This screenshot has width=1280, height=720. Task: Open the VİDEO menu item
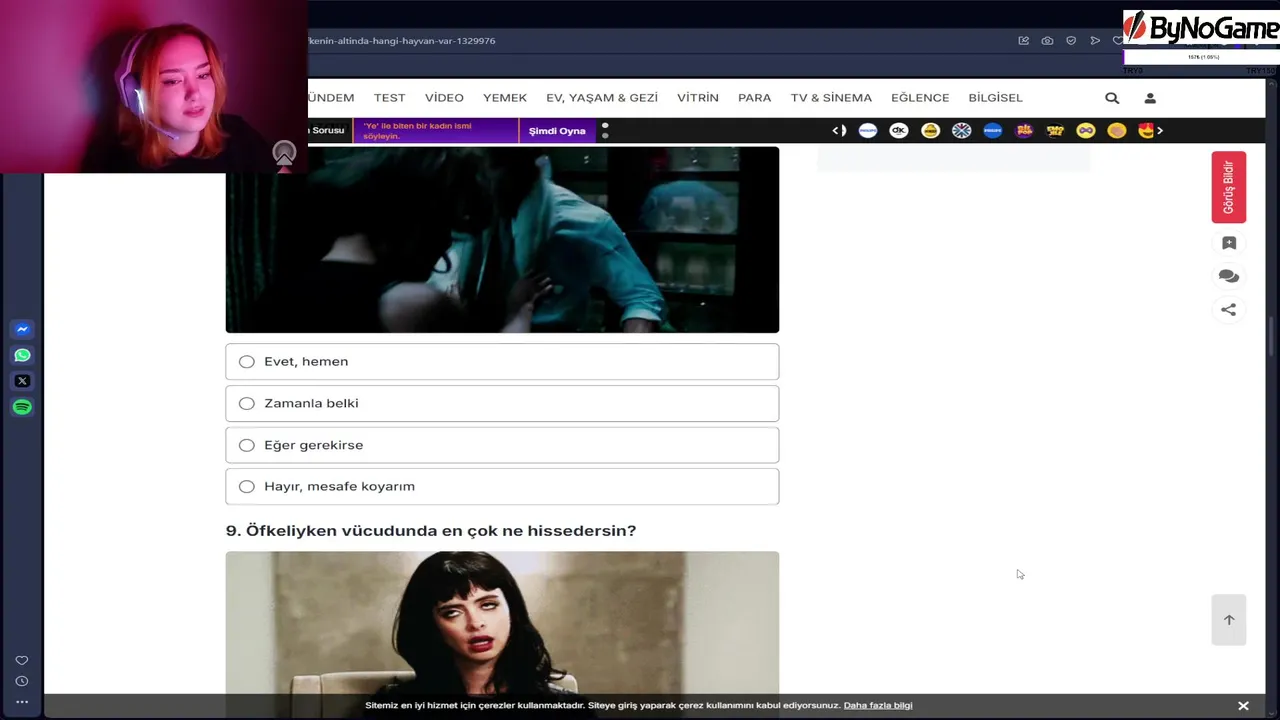coord(444,98)
